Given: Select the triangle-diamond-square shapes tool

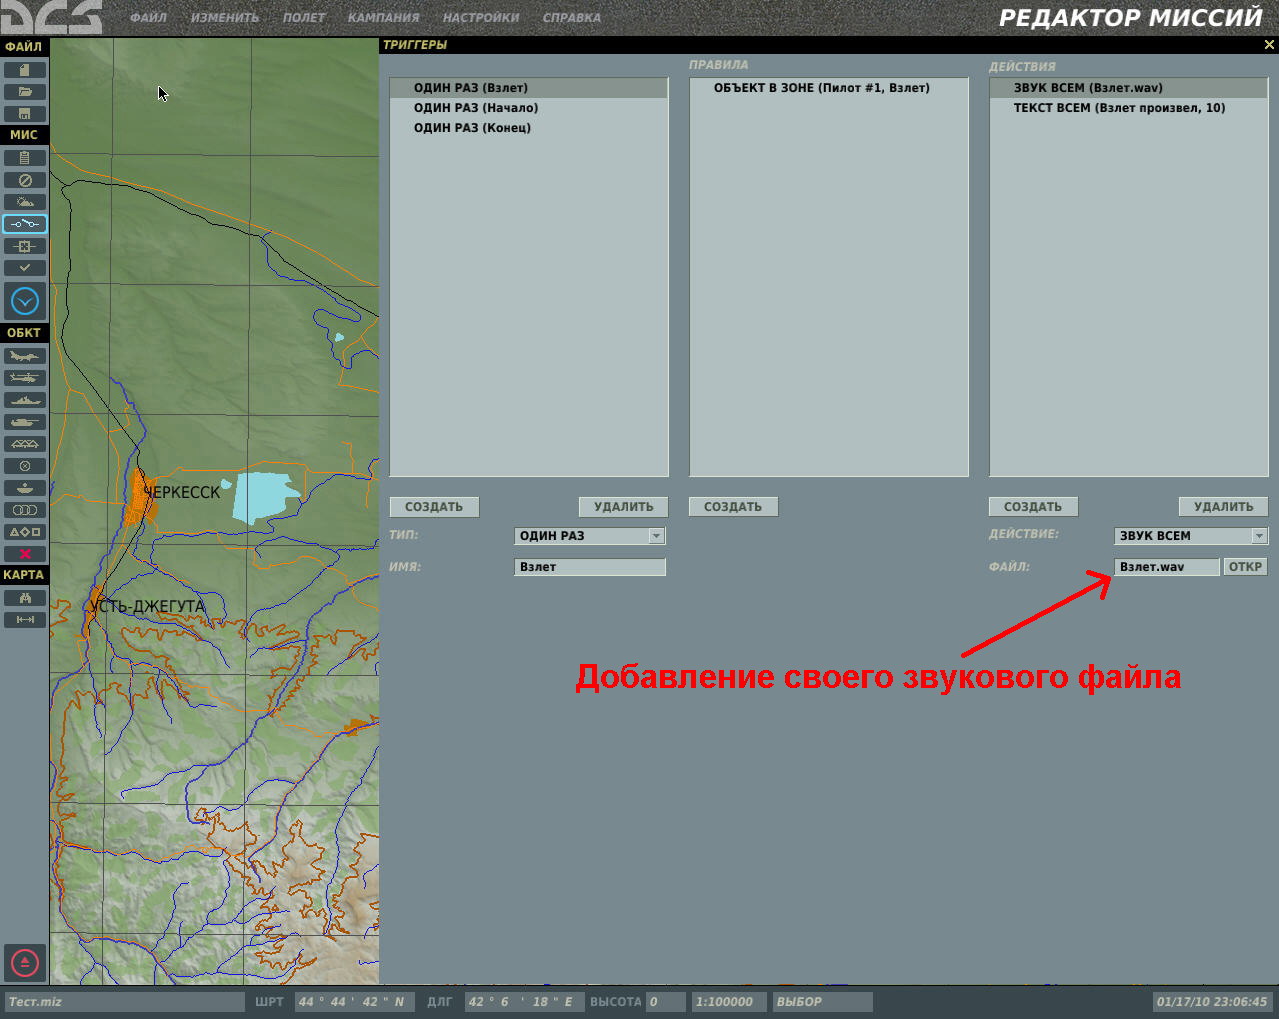Looking at the screenshot, I should 25,532.
